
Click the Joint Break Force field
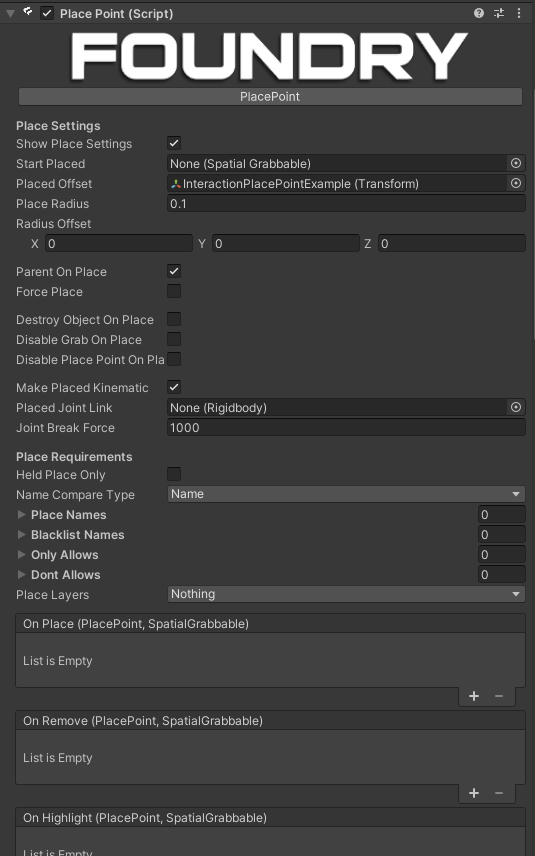pos(346,427)
